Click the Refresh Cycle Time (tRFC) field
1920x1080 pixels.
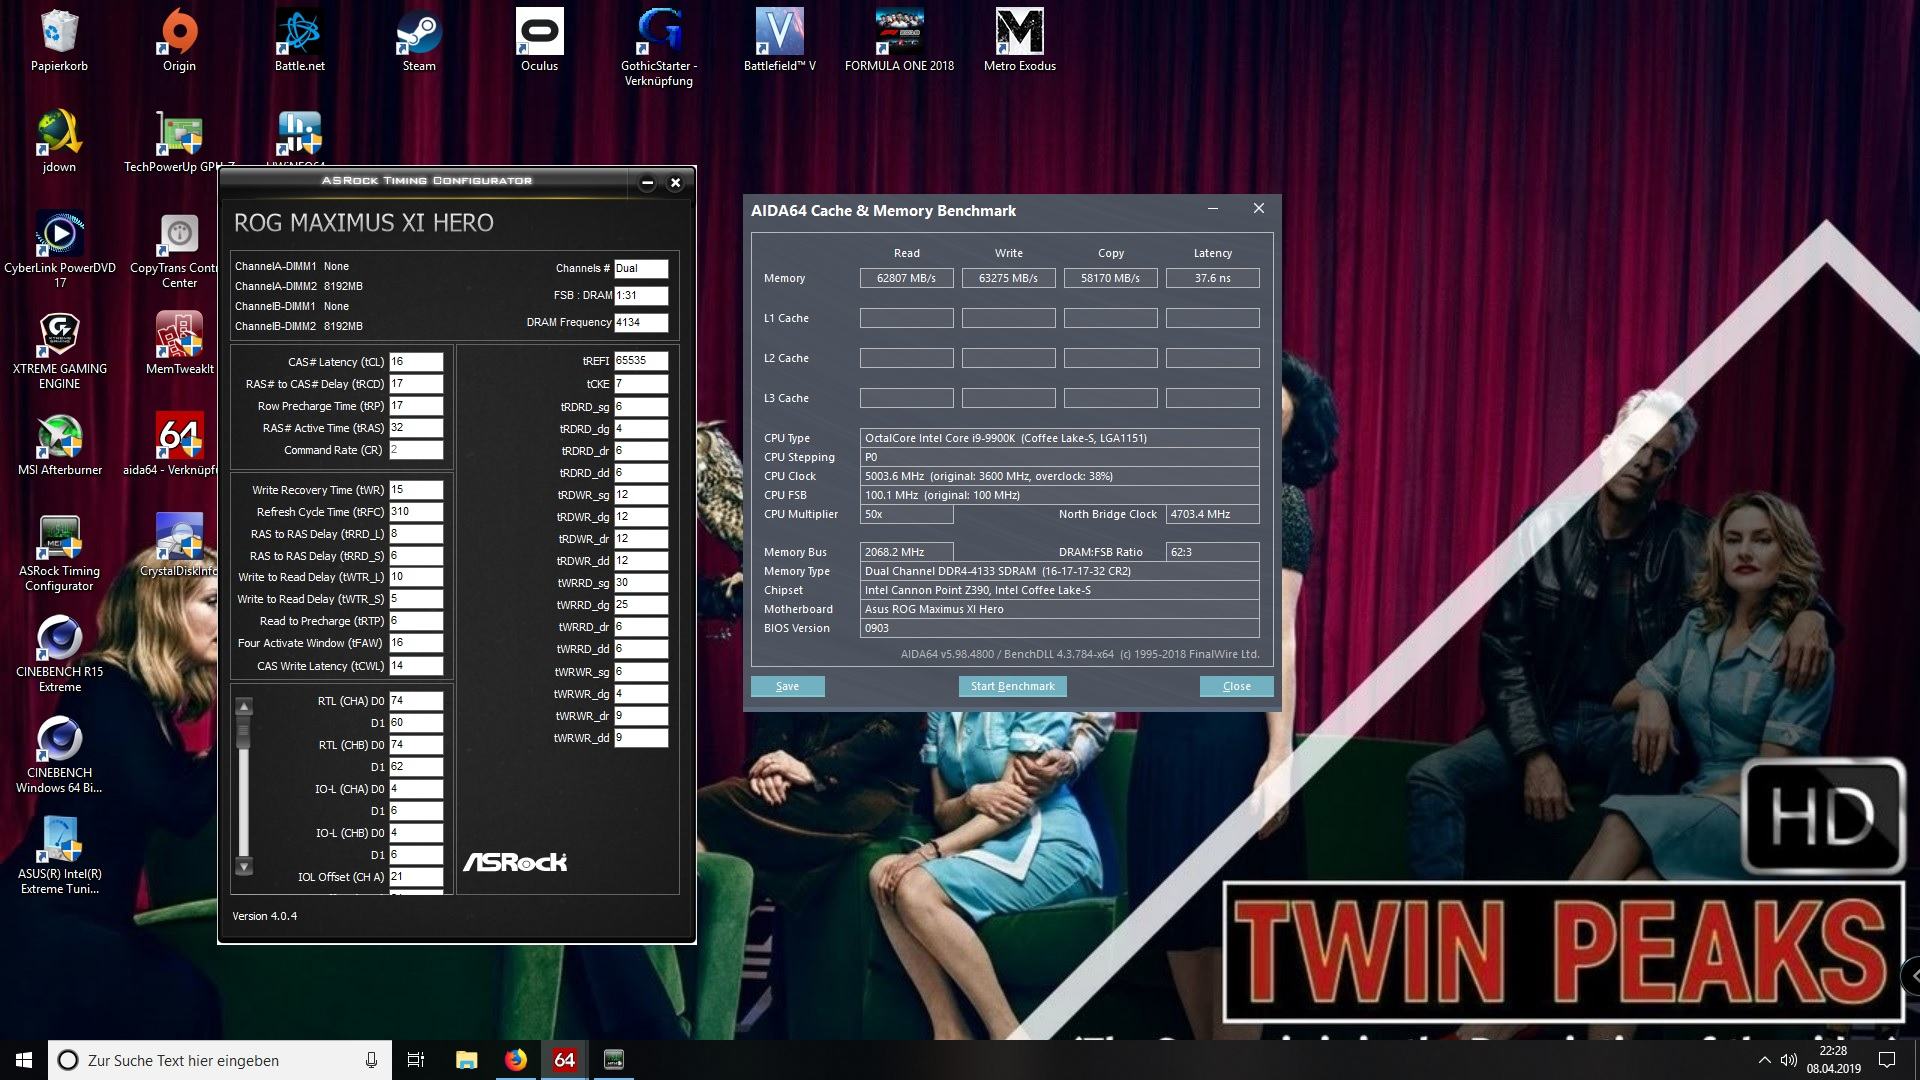(416, 512)
